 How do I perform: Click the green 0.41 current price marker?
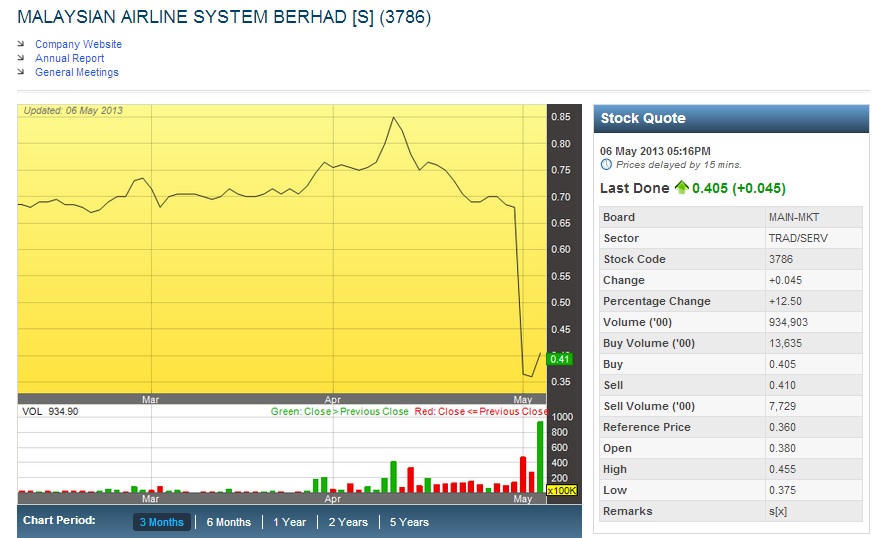coord(559,359)
